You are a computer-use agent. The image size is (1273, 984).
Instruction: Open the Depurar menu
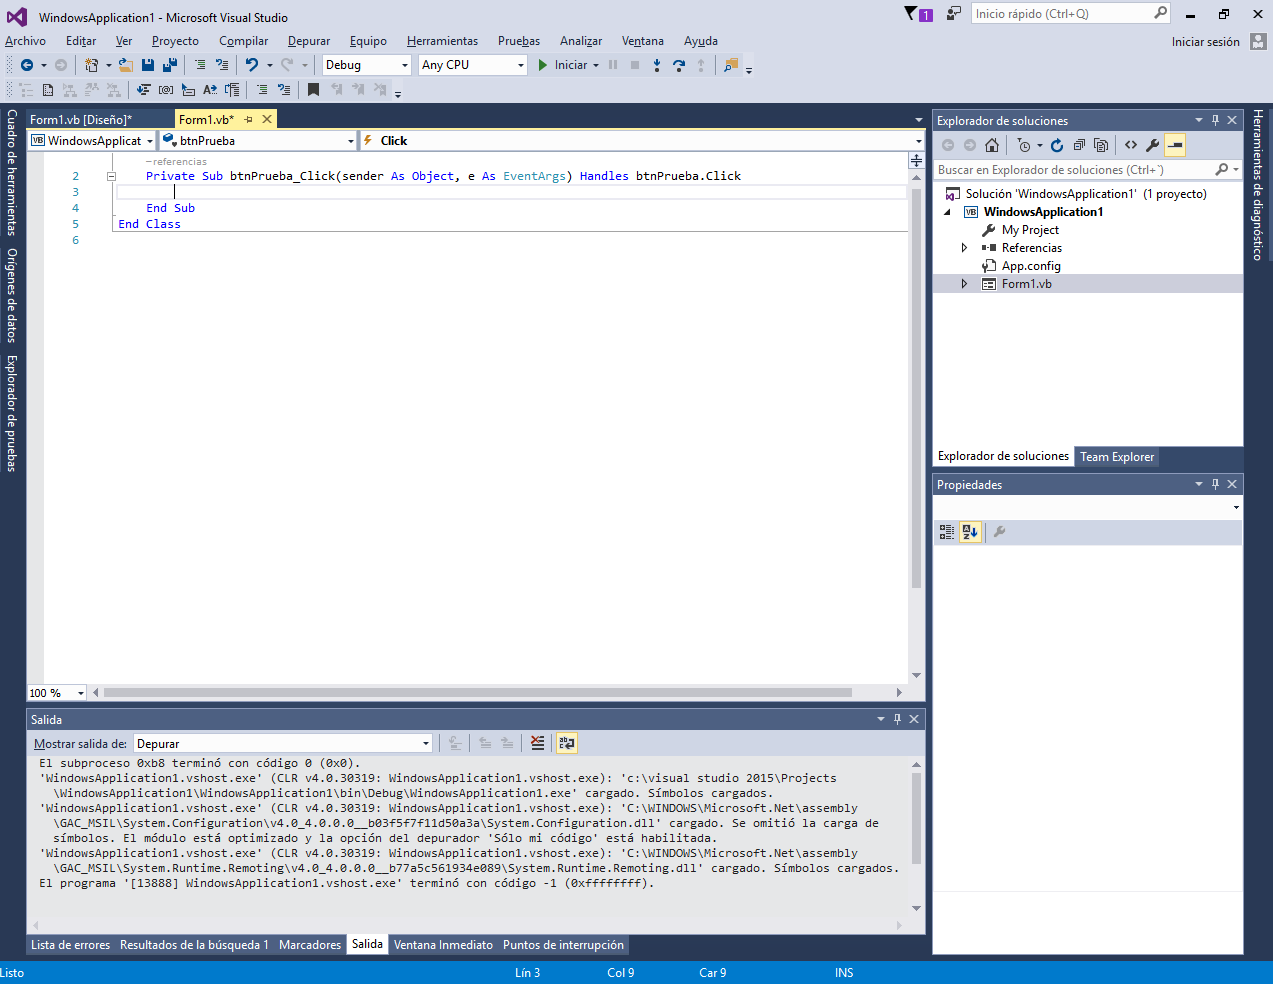[308, 40]
